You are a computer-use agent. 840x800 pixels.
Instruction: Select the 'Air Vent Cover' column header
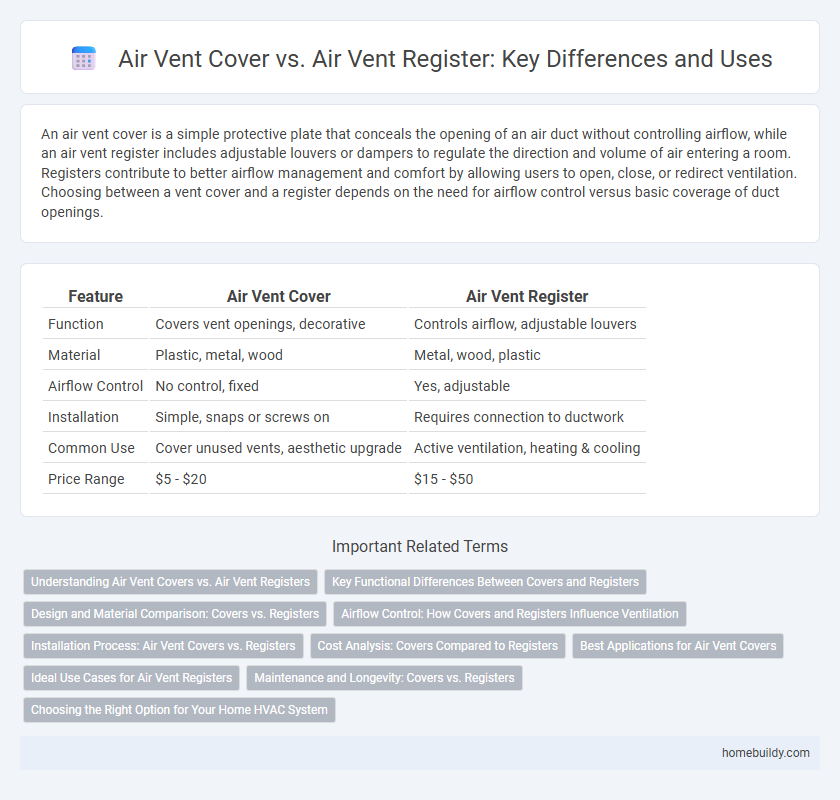tap(278, 297)
